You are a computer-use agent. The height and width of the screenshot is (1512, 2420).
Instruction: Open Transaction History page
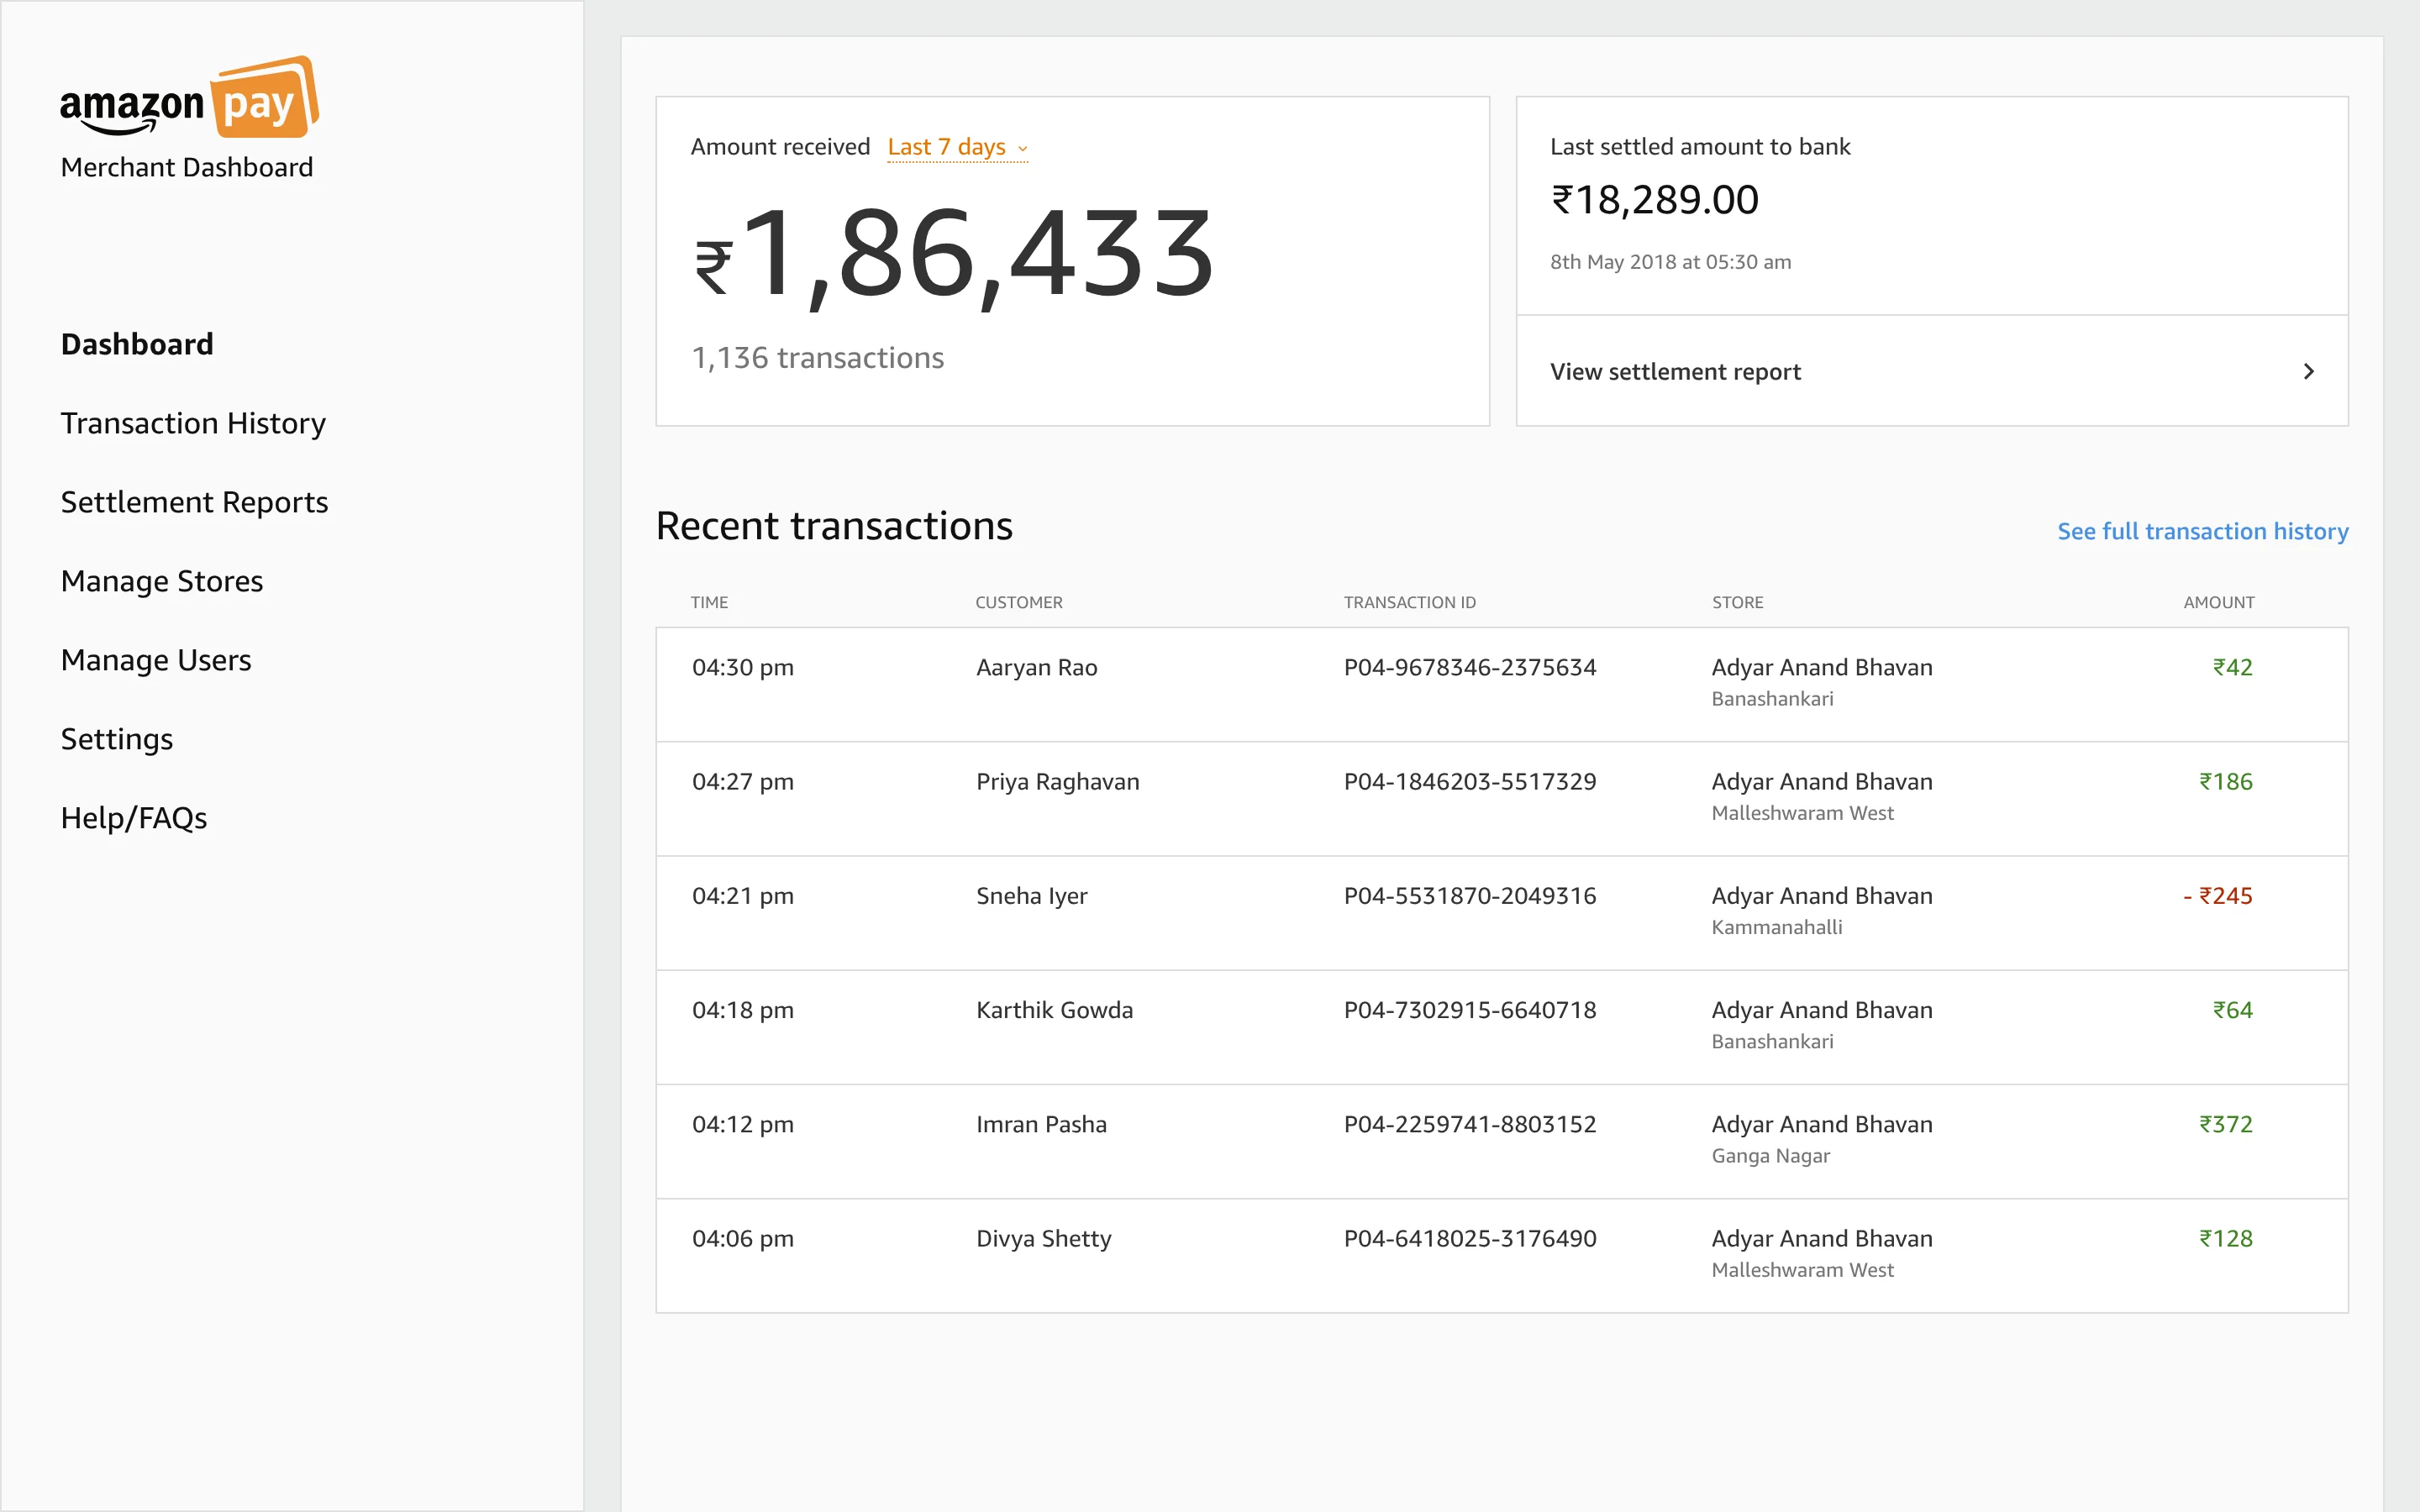(193, 423)
